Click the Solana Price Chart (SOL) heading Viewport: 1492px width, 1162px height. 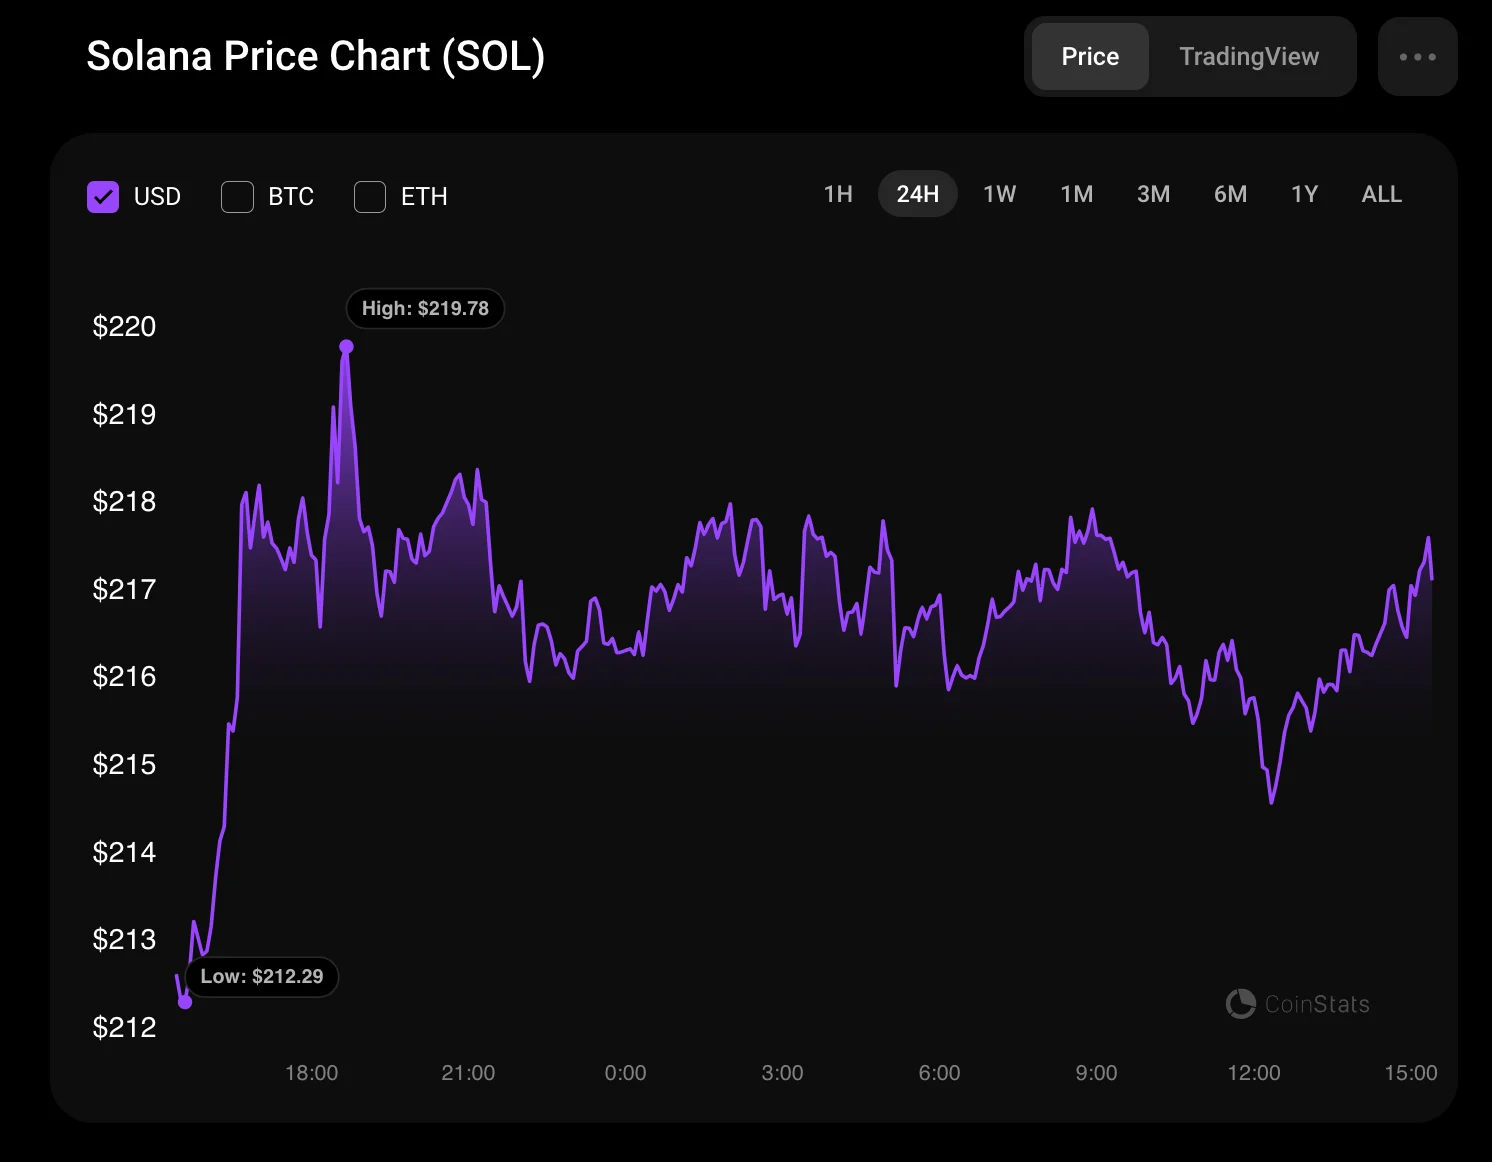[x=315, y=56]
